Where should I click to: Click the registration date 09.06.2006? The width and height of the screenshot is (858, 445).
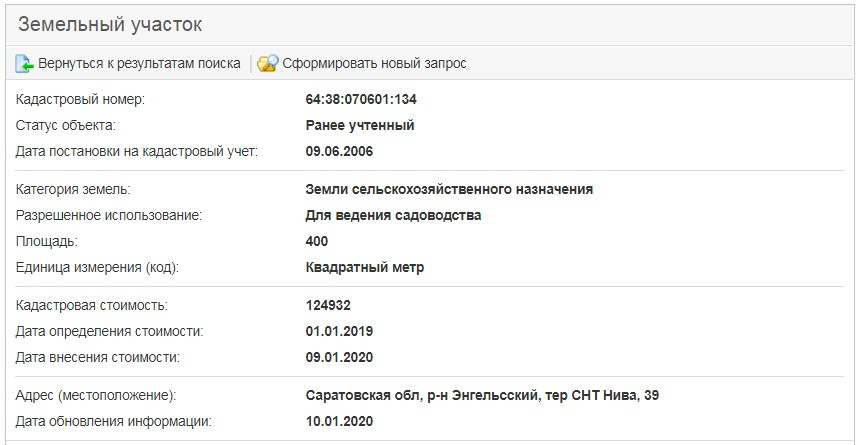tap(339, 152)
